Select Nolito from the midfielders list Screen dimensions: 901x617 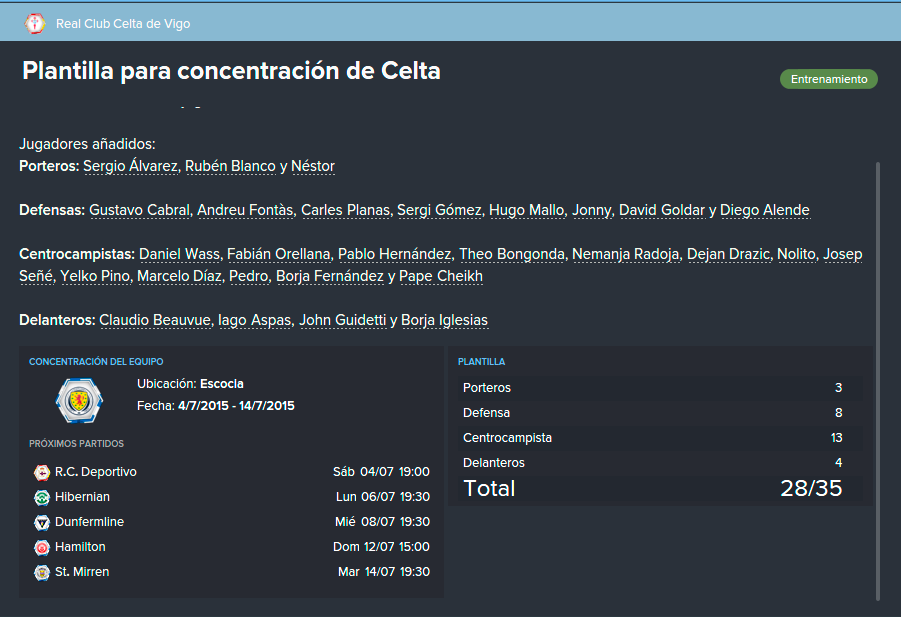(x=796, y=254)
